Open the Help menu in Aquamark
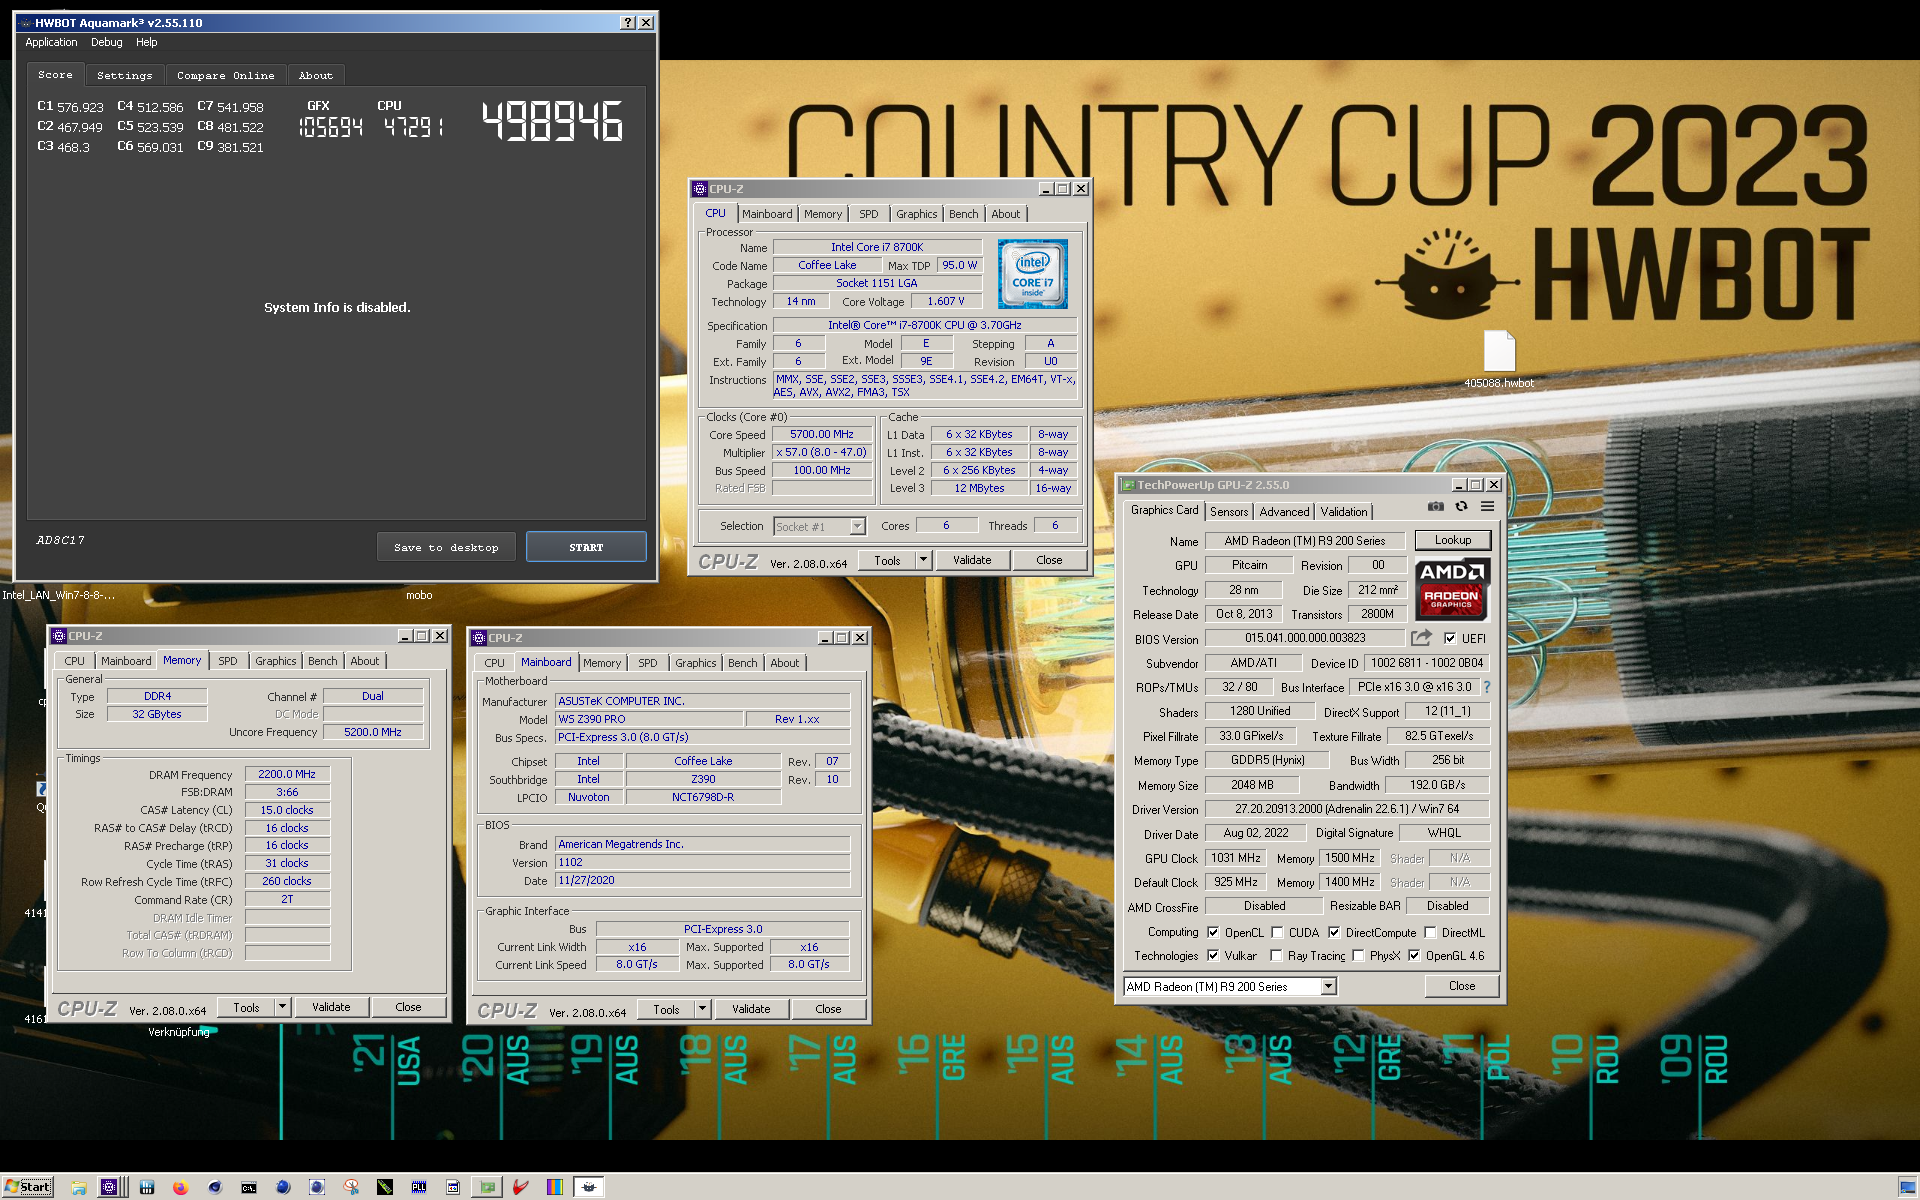This screenshot has width=1920, height=1200. pyautogui.click(x=147, y=42)
